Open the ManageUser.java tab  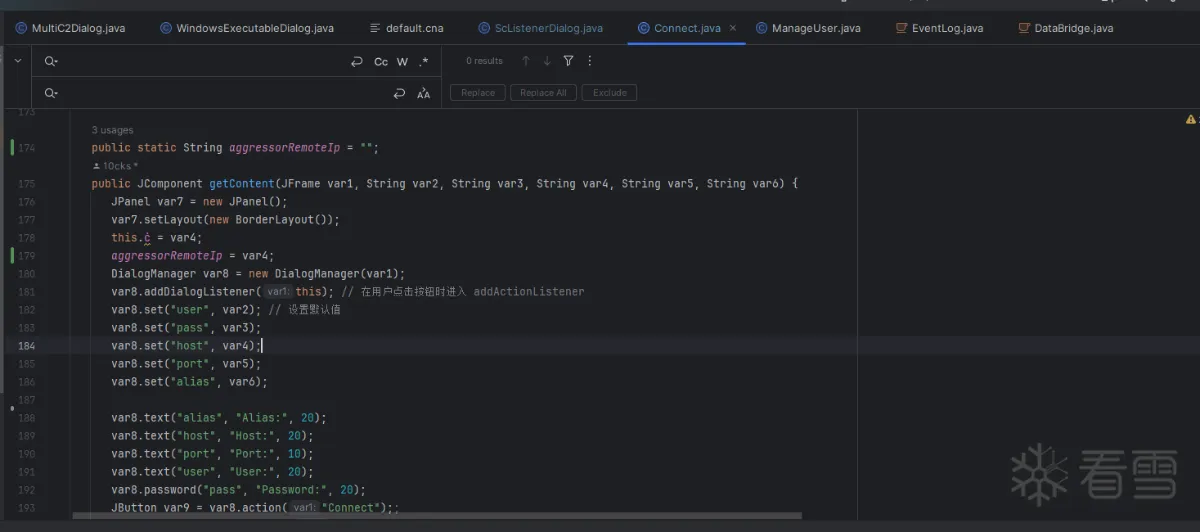pos(808,28)
